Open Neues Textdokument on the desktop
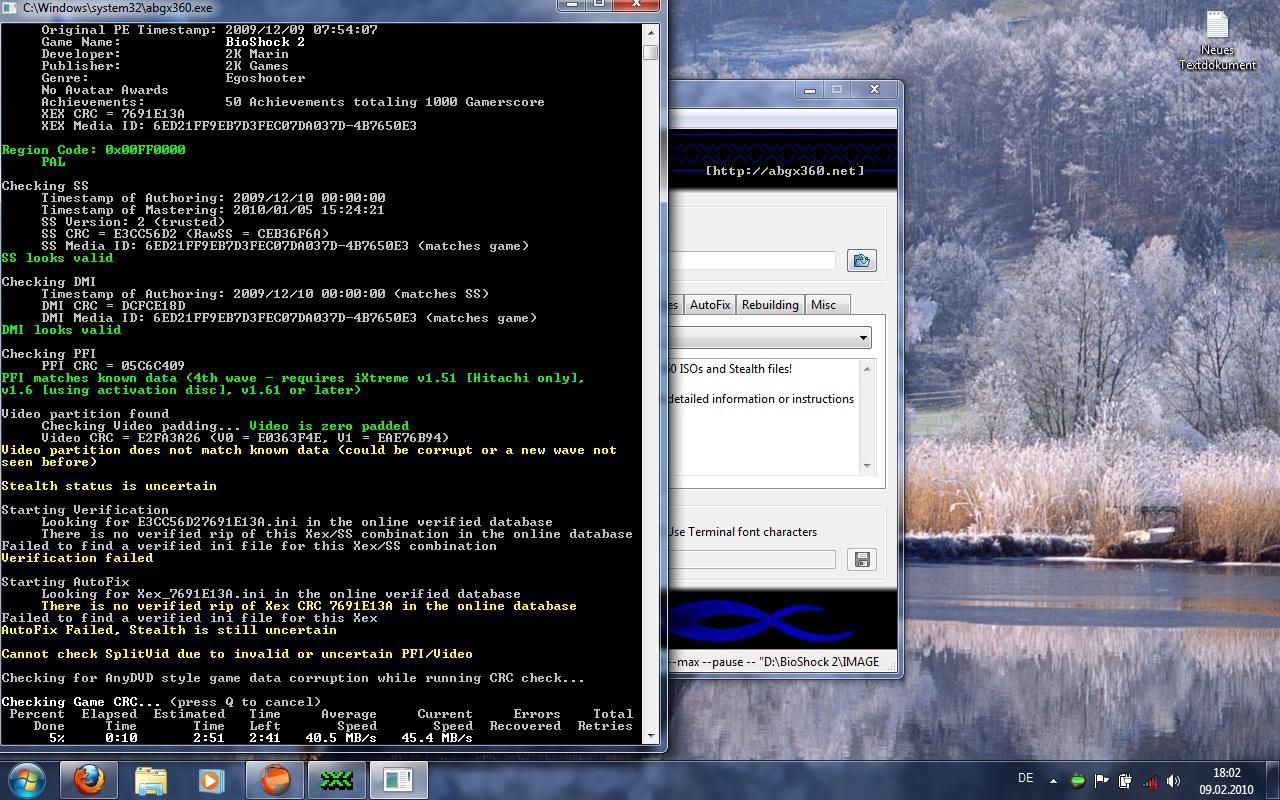Screen dimensions: 1280x800 (x=1217, y=41)
